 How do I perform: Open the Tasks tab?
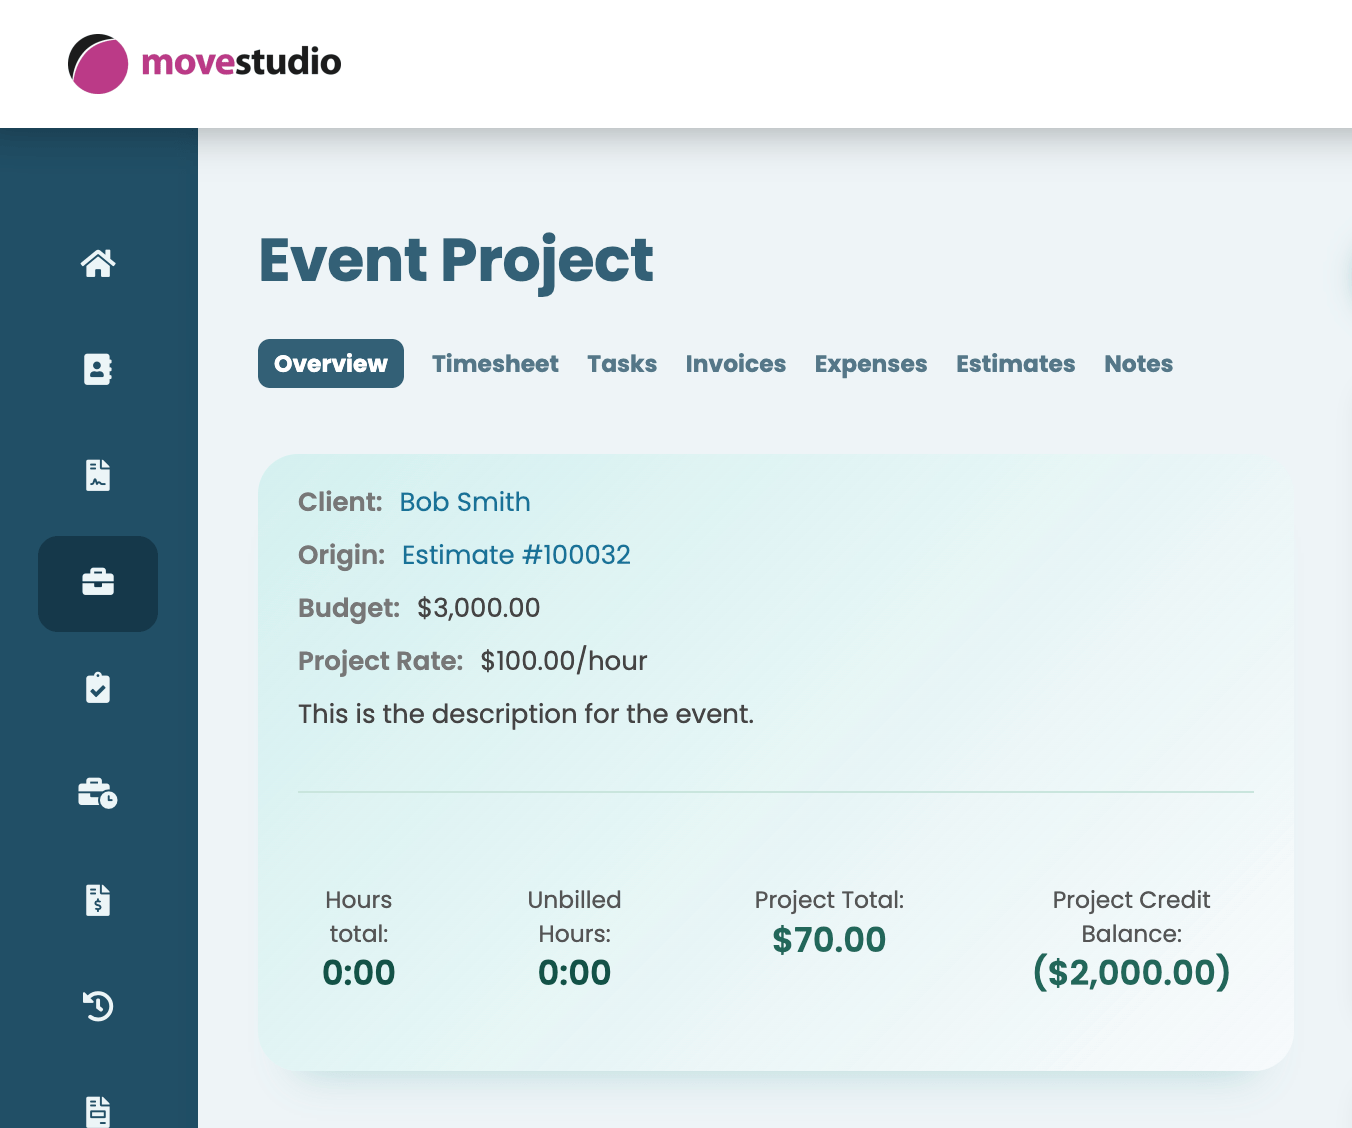coord(622,364)
